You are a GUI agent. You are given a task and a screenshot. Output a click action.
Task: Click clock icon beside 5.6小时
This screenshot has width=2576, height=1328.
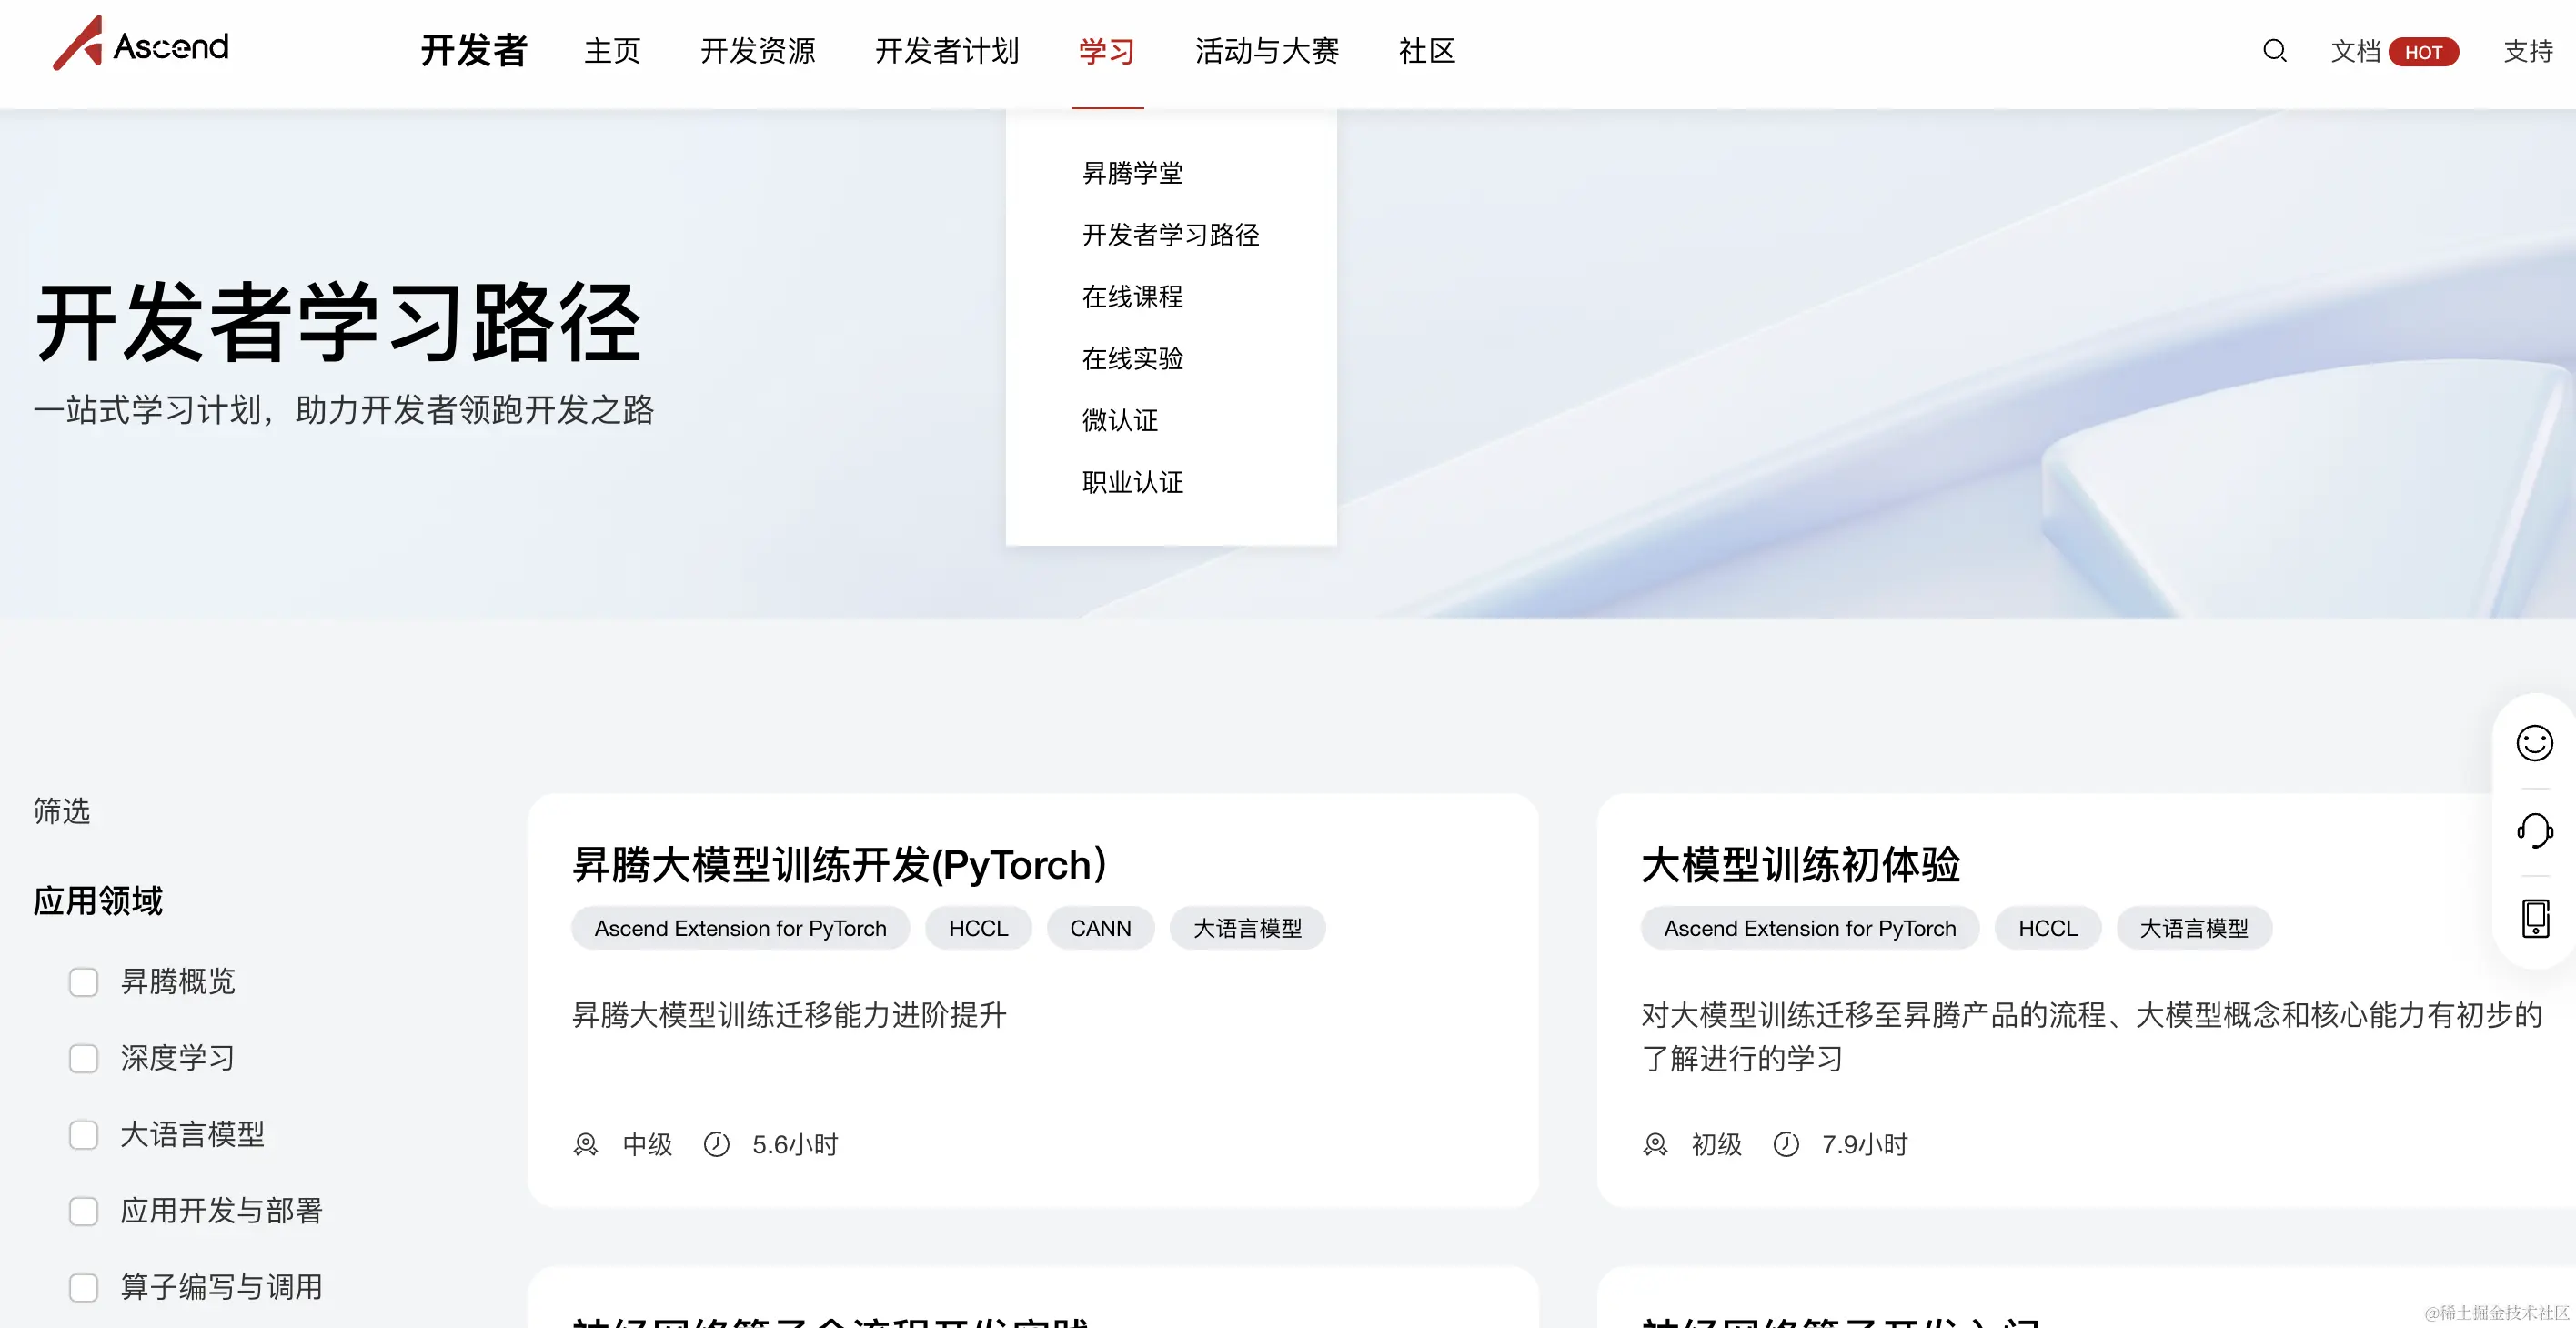pos(716,1144)
